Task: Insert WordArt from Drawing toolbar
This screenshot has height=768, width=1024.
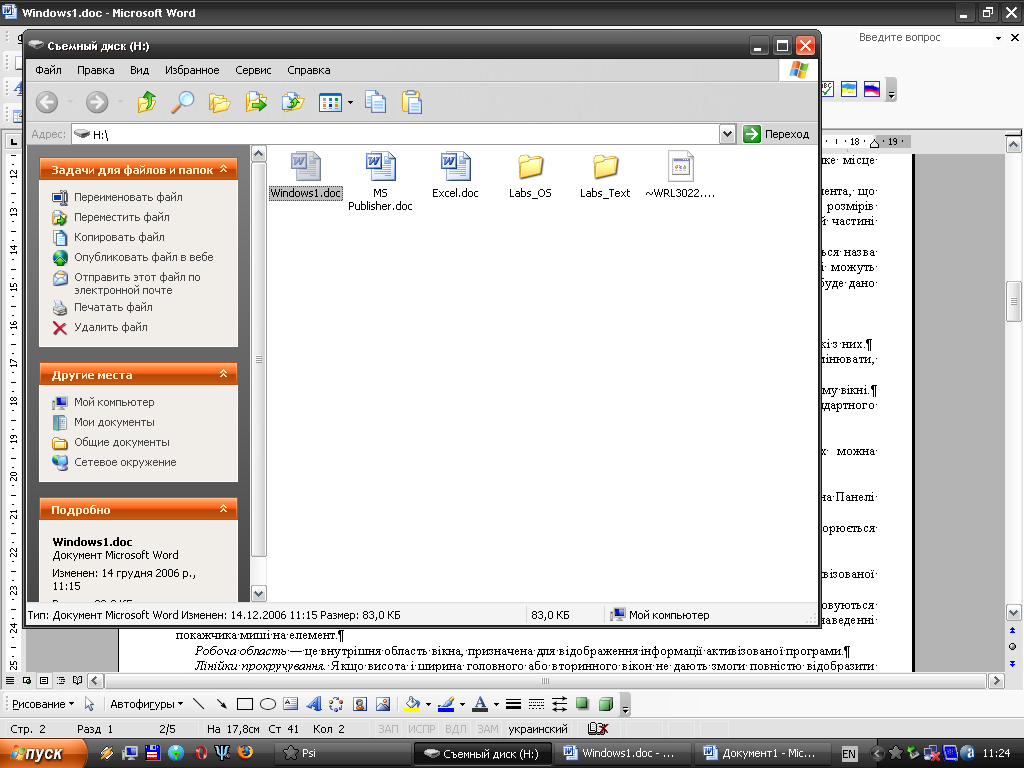Action: 313,704
